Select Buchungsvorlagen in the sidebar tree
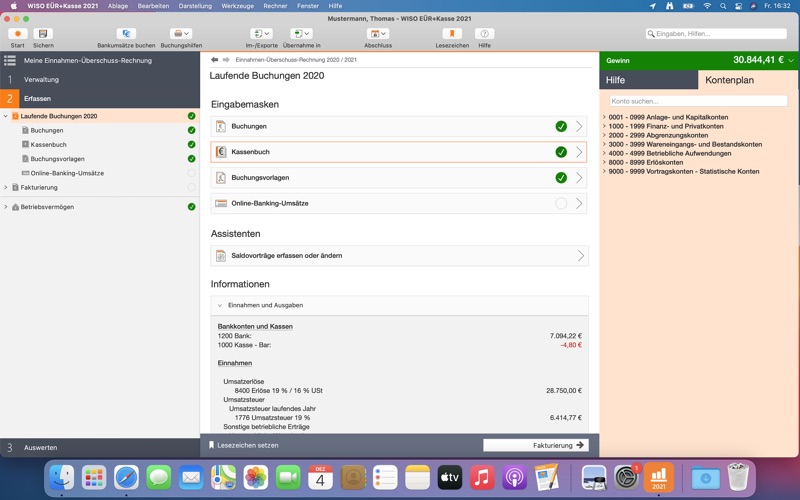800x500 pixels. [57, 159]
